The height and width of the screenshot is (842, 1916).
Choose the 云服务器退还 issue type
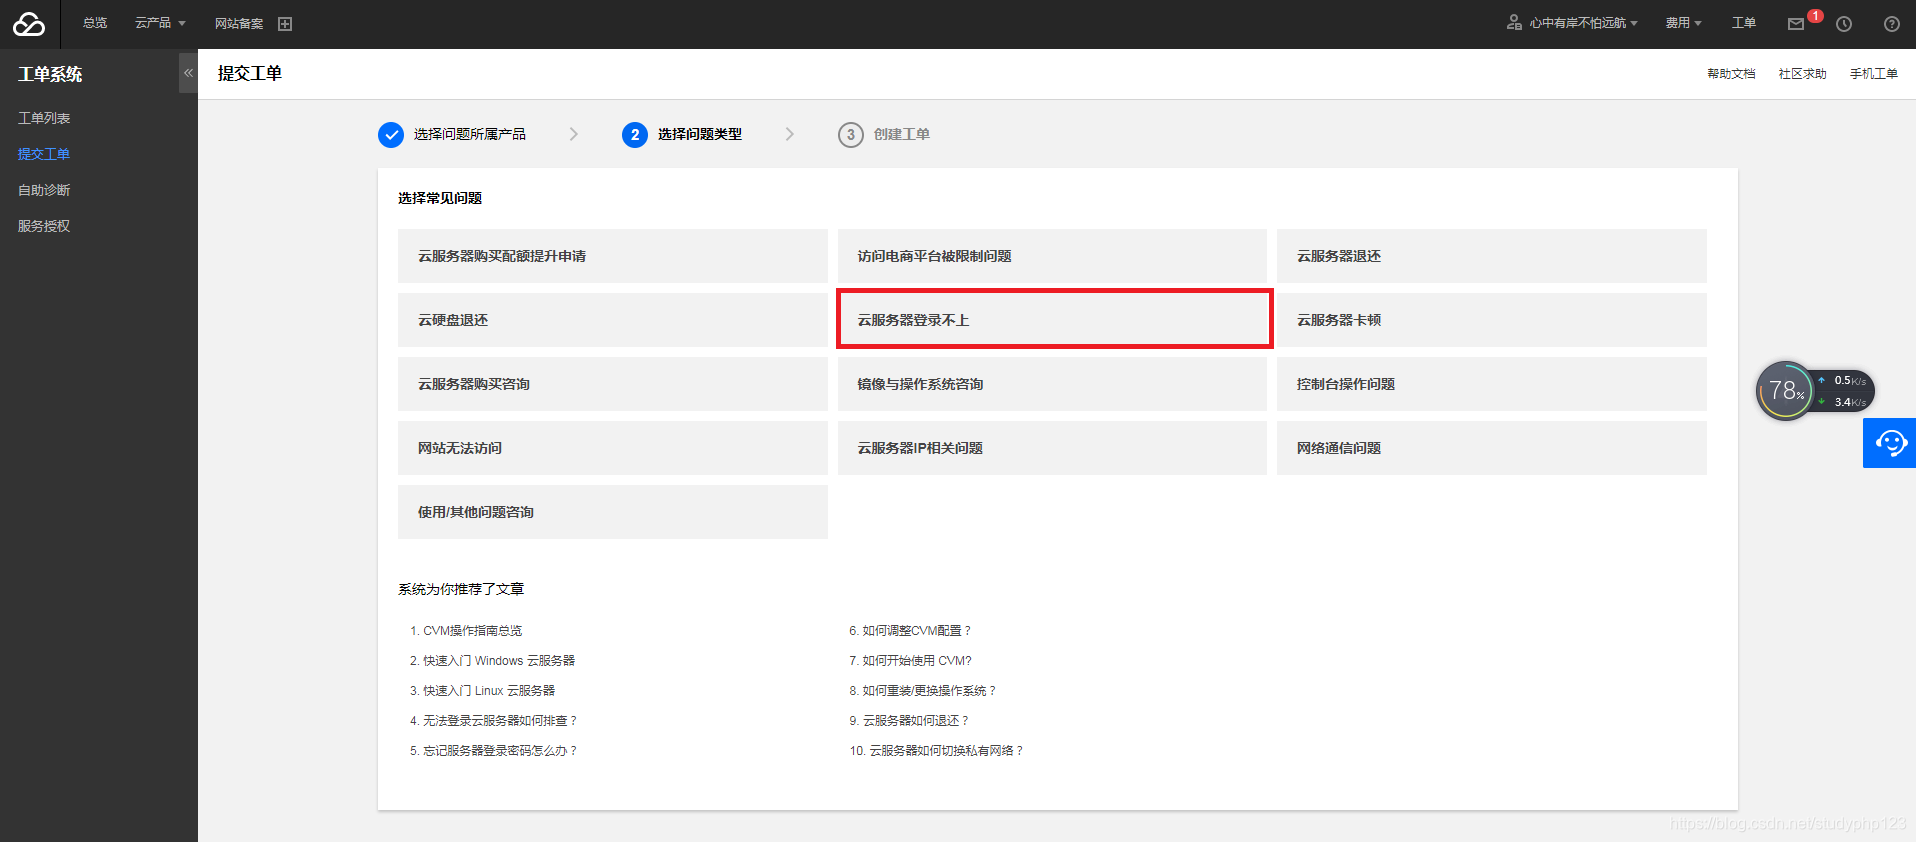pyautogui.click(x=1492, y=256)
